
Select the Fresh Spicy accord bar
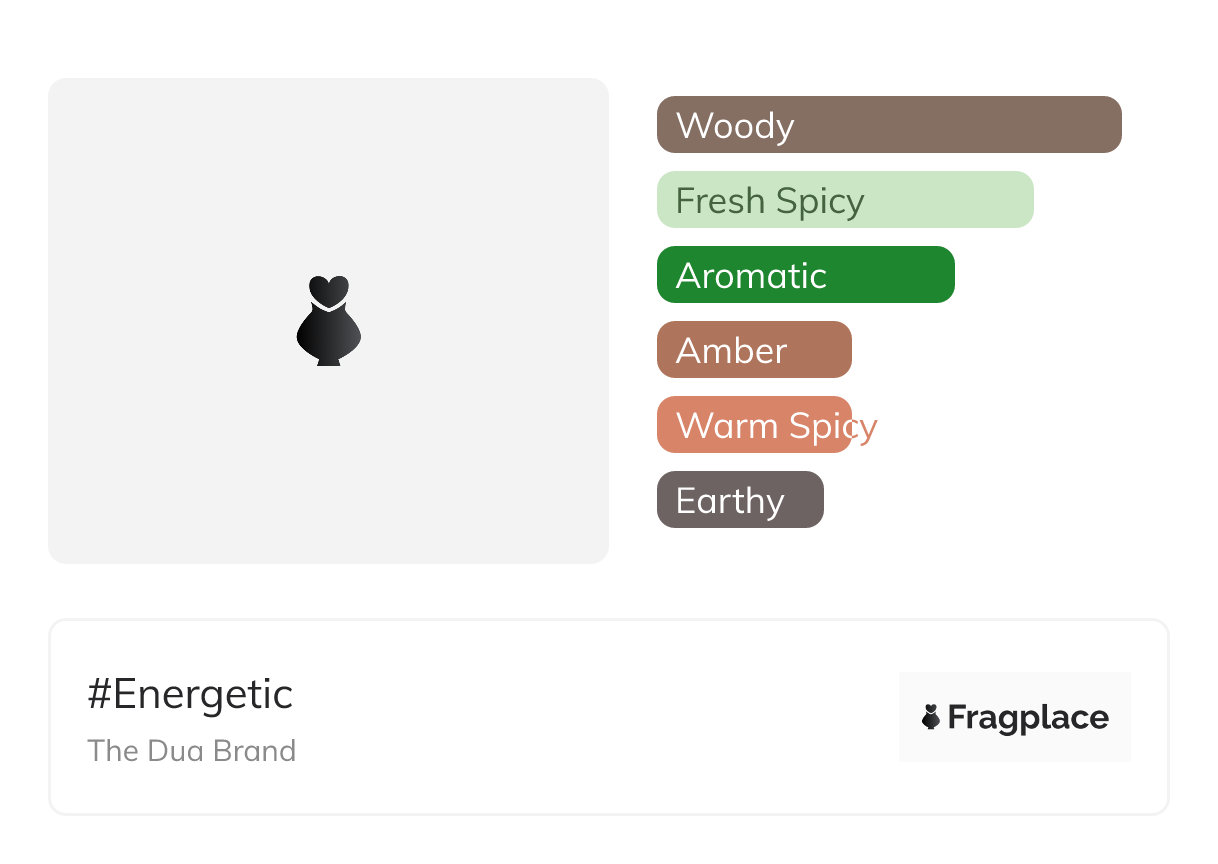coord(845,200)
